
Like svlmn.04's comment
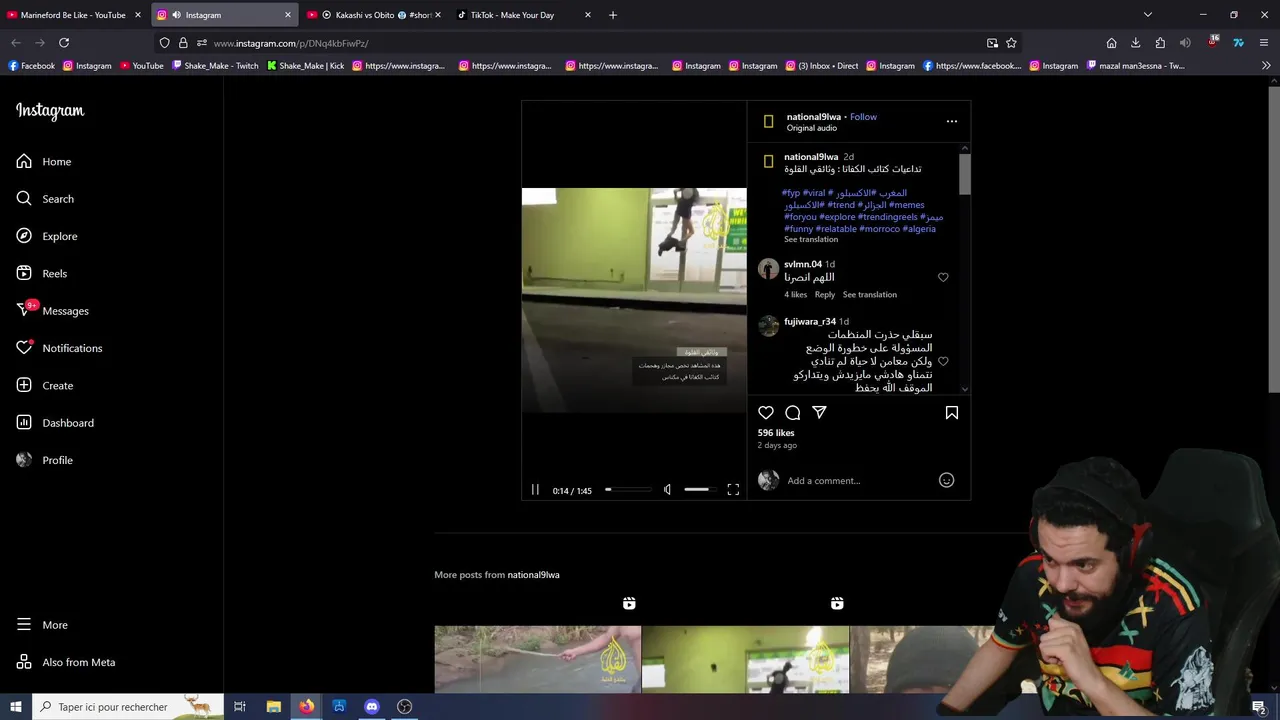coord(943,277)
